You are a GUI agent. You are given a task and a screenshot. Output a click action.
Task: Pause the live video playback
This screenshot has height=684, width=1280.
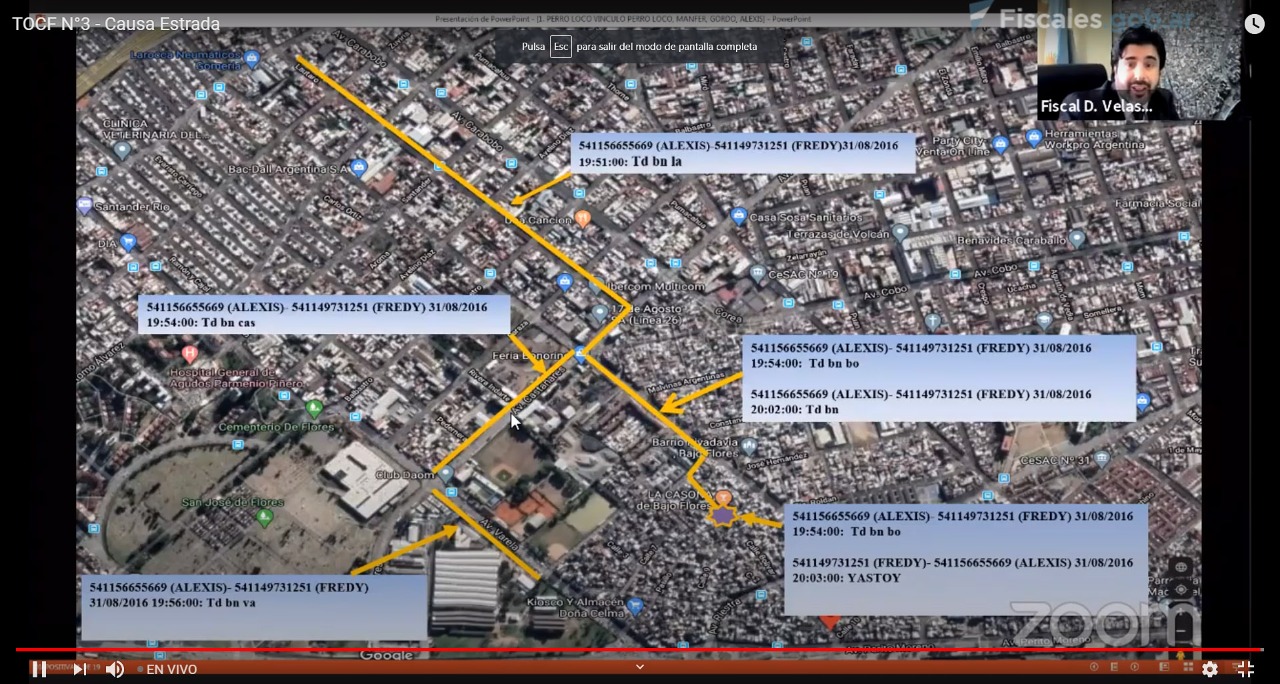click(x=38, y=669)
